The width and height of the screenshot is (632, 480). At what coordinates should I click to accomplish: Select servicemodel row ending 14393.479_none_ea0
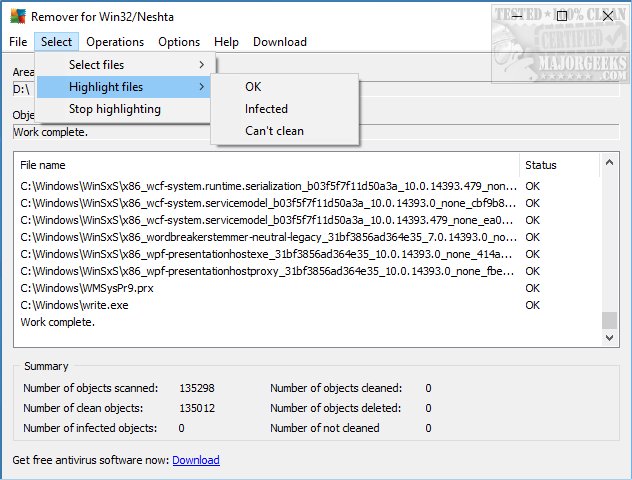point(309,220)
